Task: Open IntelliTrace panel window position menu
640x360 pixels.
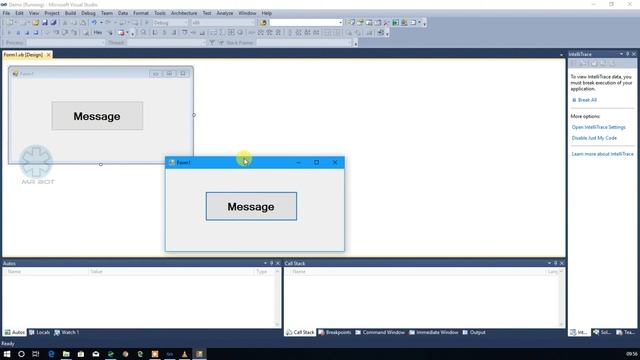Action: tap(621, 54)
